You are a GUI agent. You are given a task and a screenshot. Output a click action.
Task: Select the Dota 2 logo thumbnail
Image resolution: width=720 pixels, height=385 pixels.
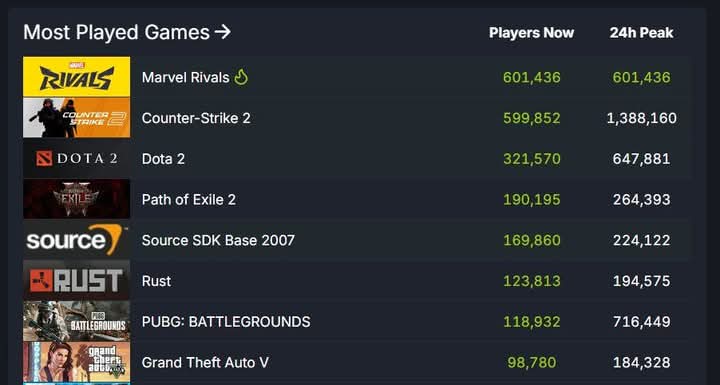(x=77, y=159)
